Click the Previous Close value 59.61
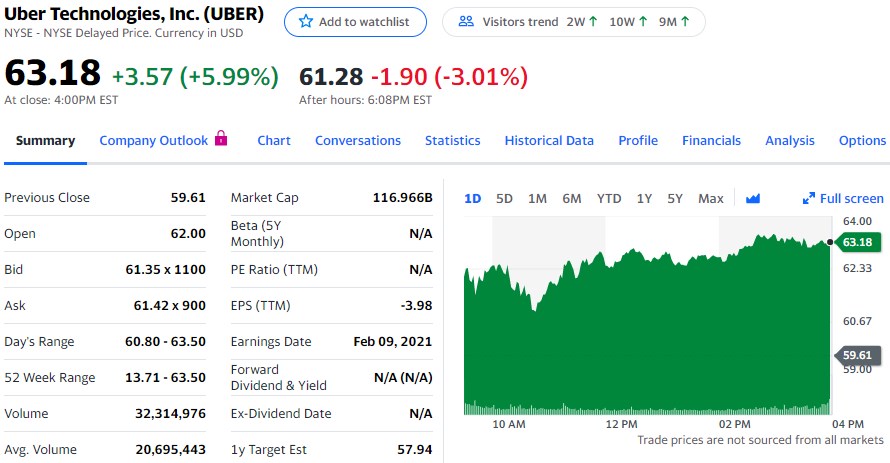 (x=188, y=197)
